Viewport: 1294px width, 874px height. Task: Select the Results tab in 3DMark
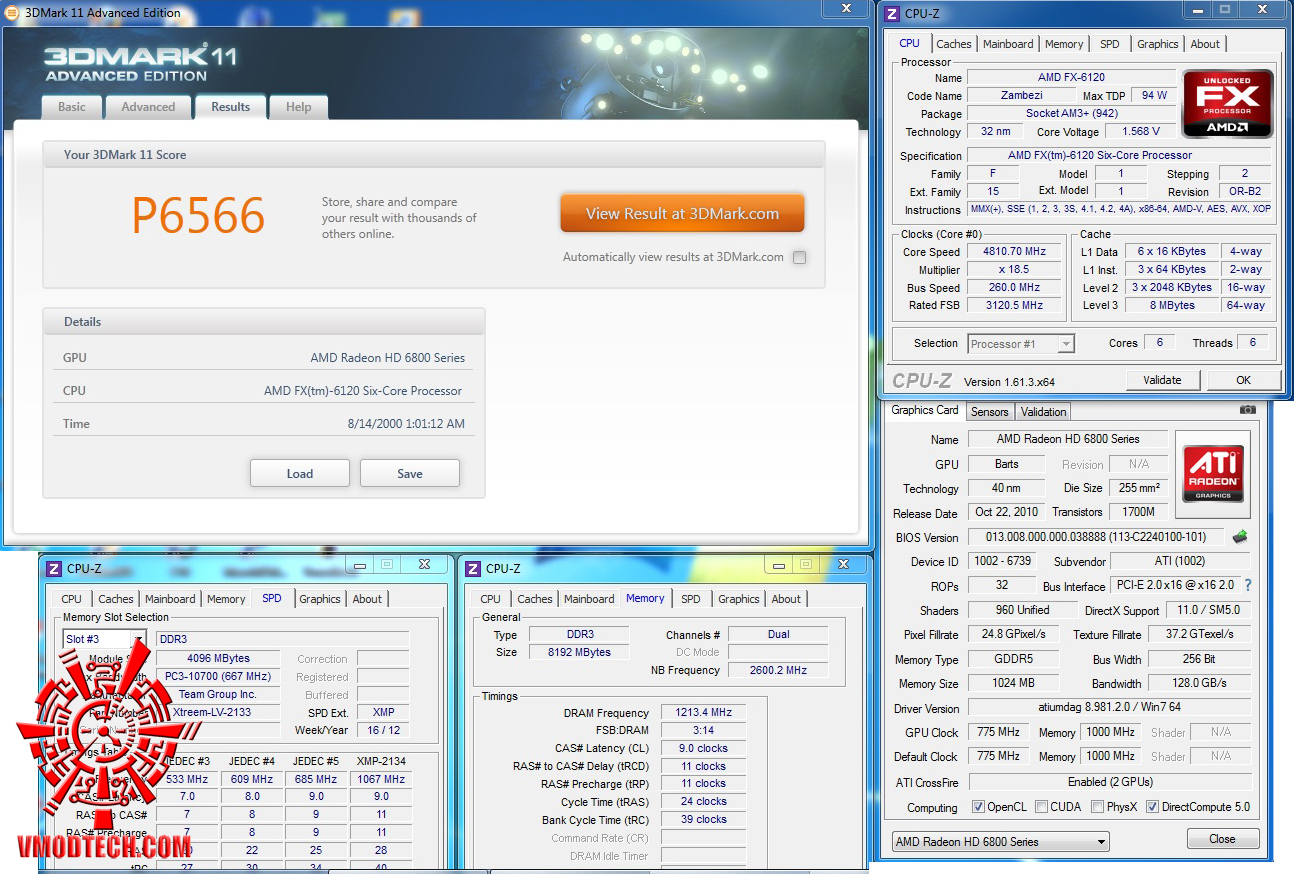tap(231, 106)
